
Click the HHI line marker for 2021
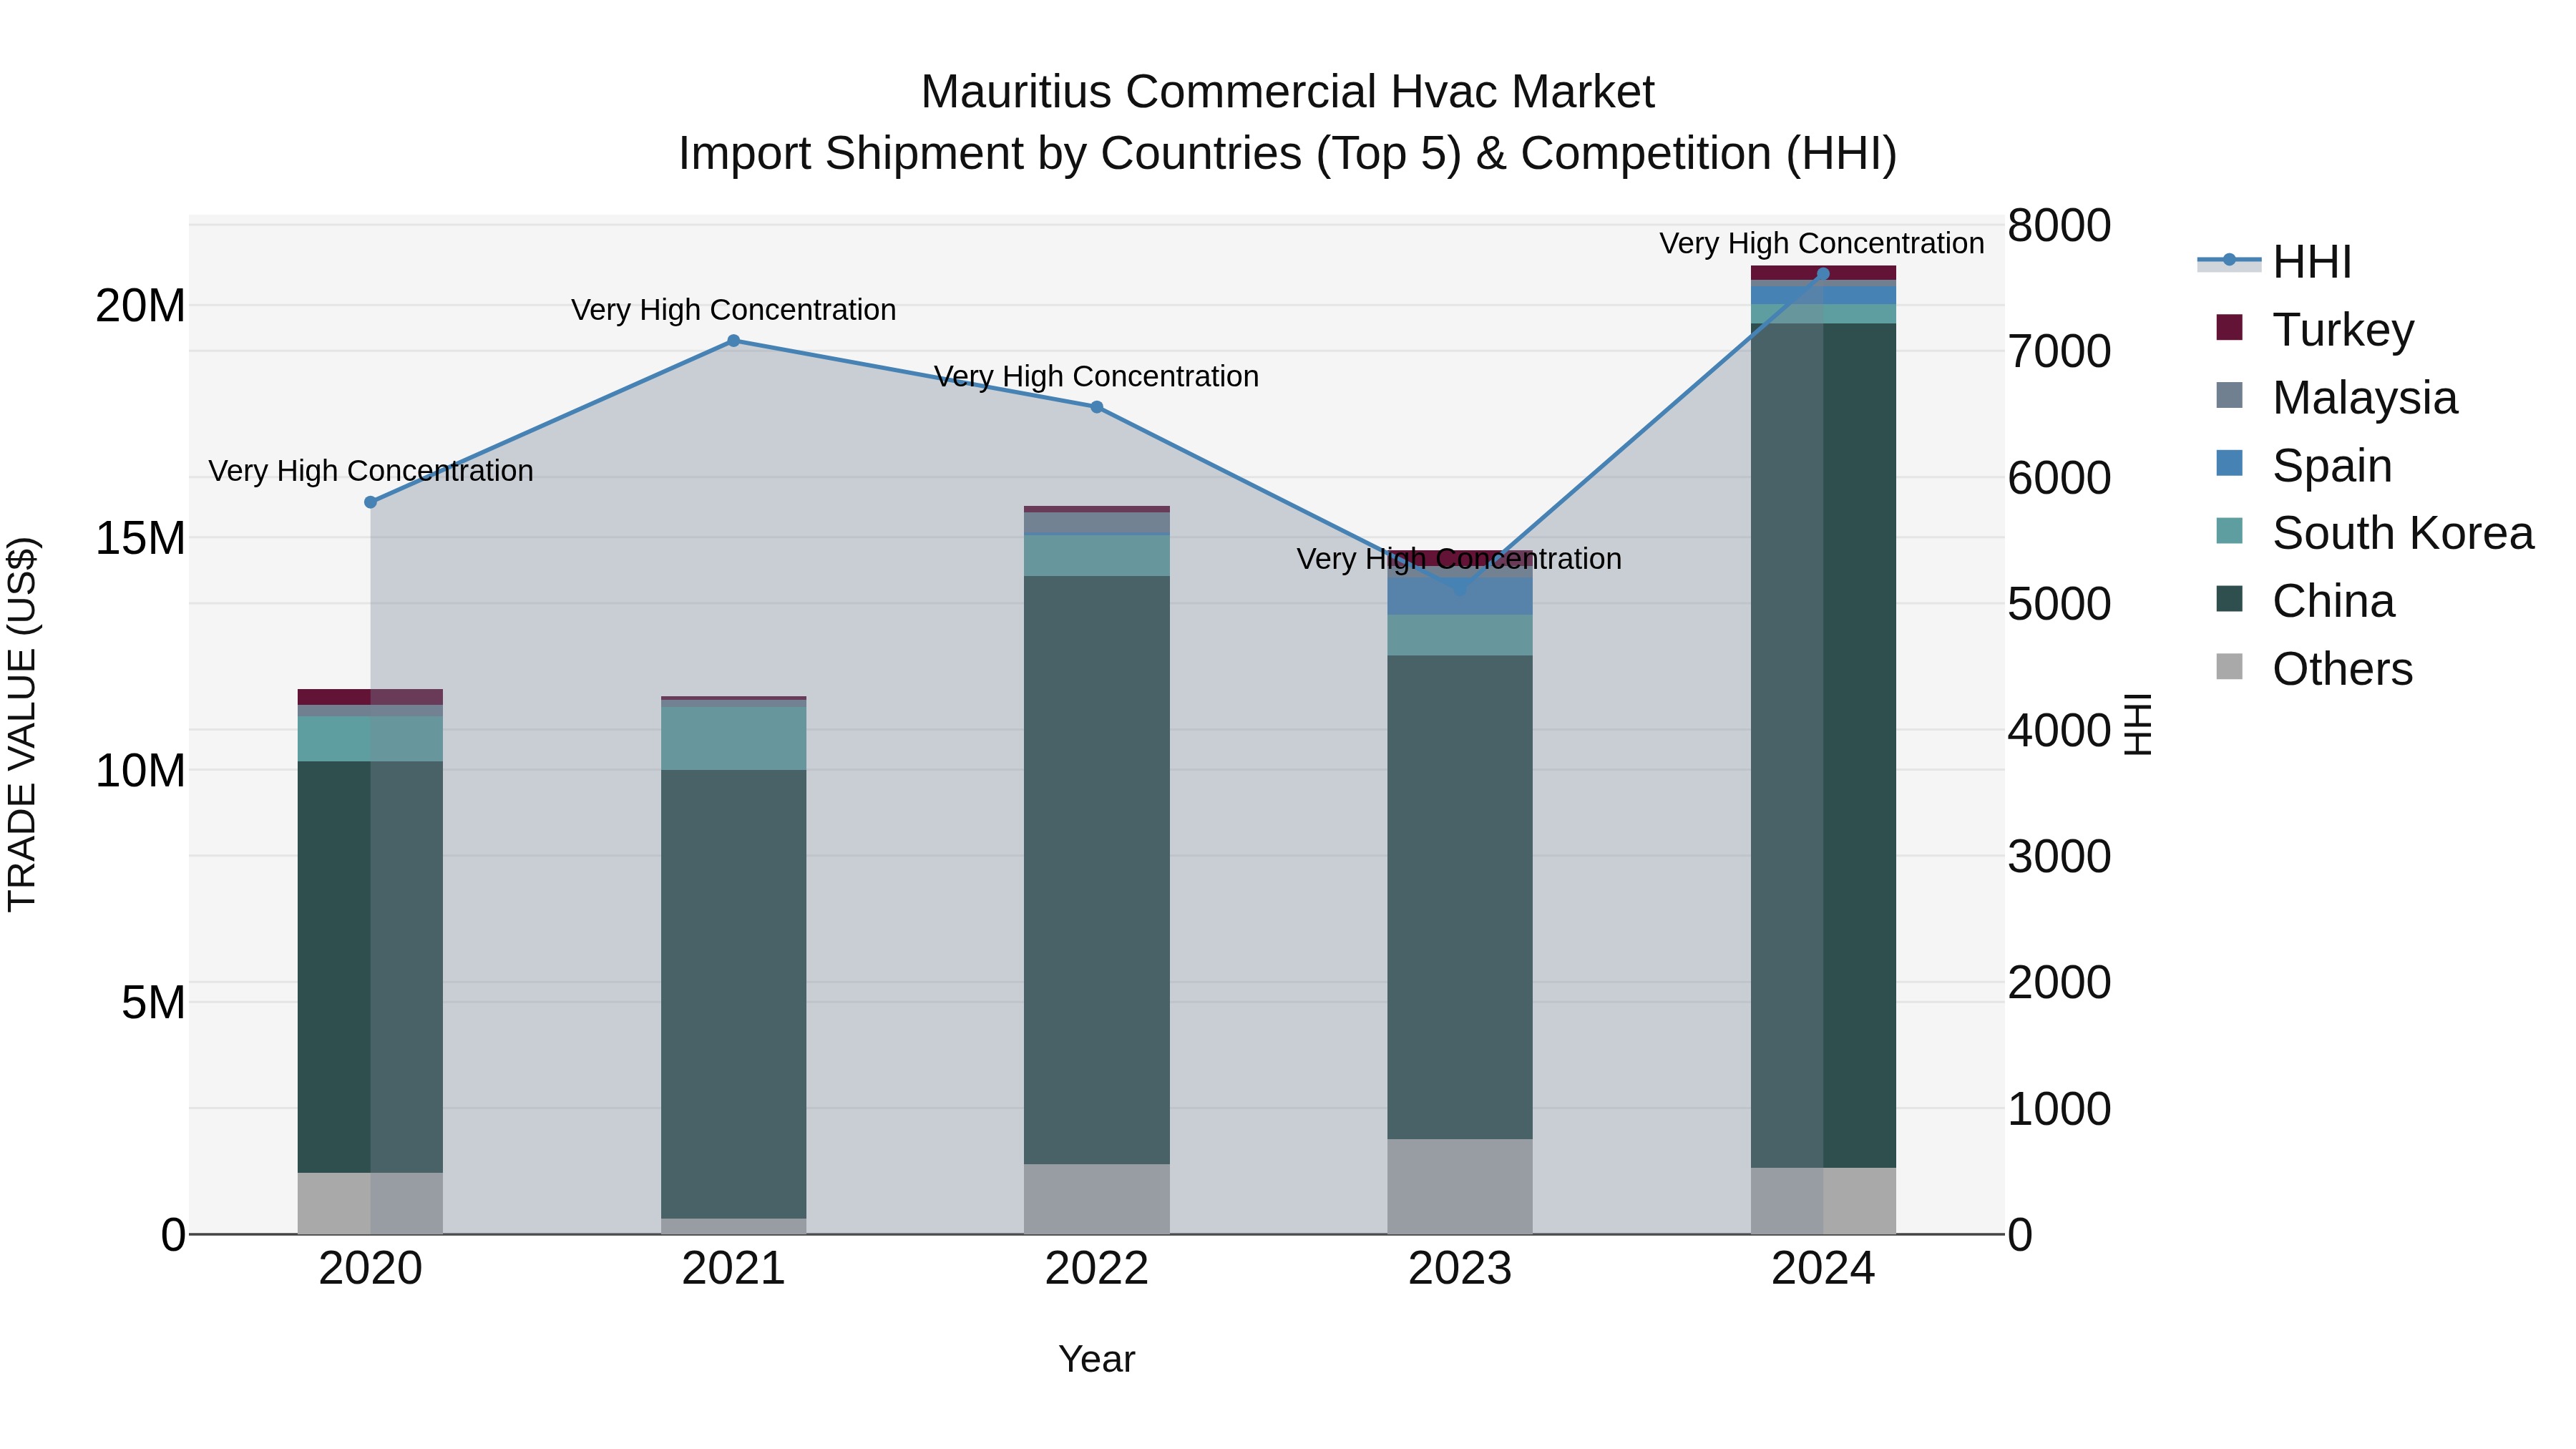pyautogui.click(x=733, y=341)
